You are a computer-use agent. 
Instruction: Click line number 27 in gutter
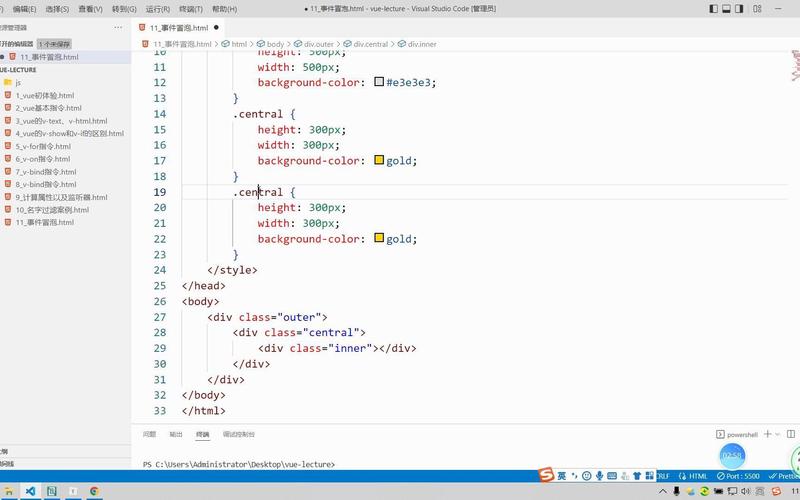coord(160,317)
